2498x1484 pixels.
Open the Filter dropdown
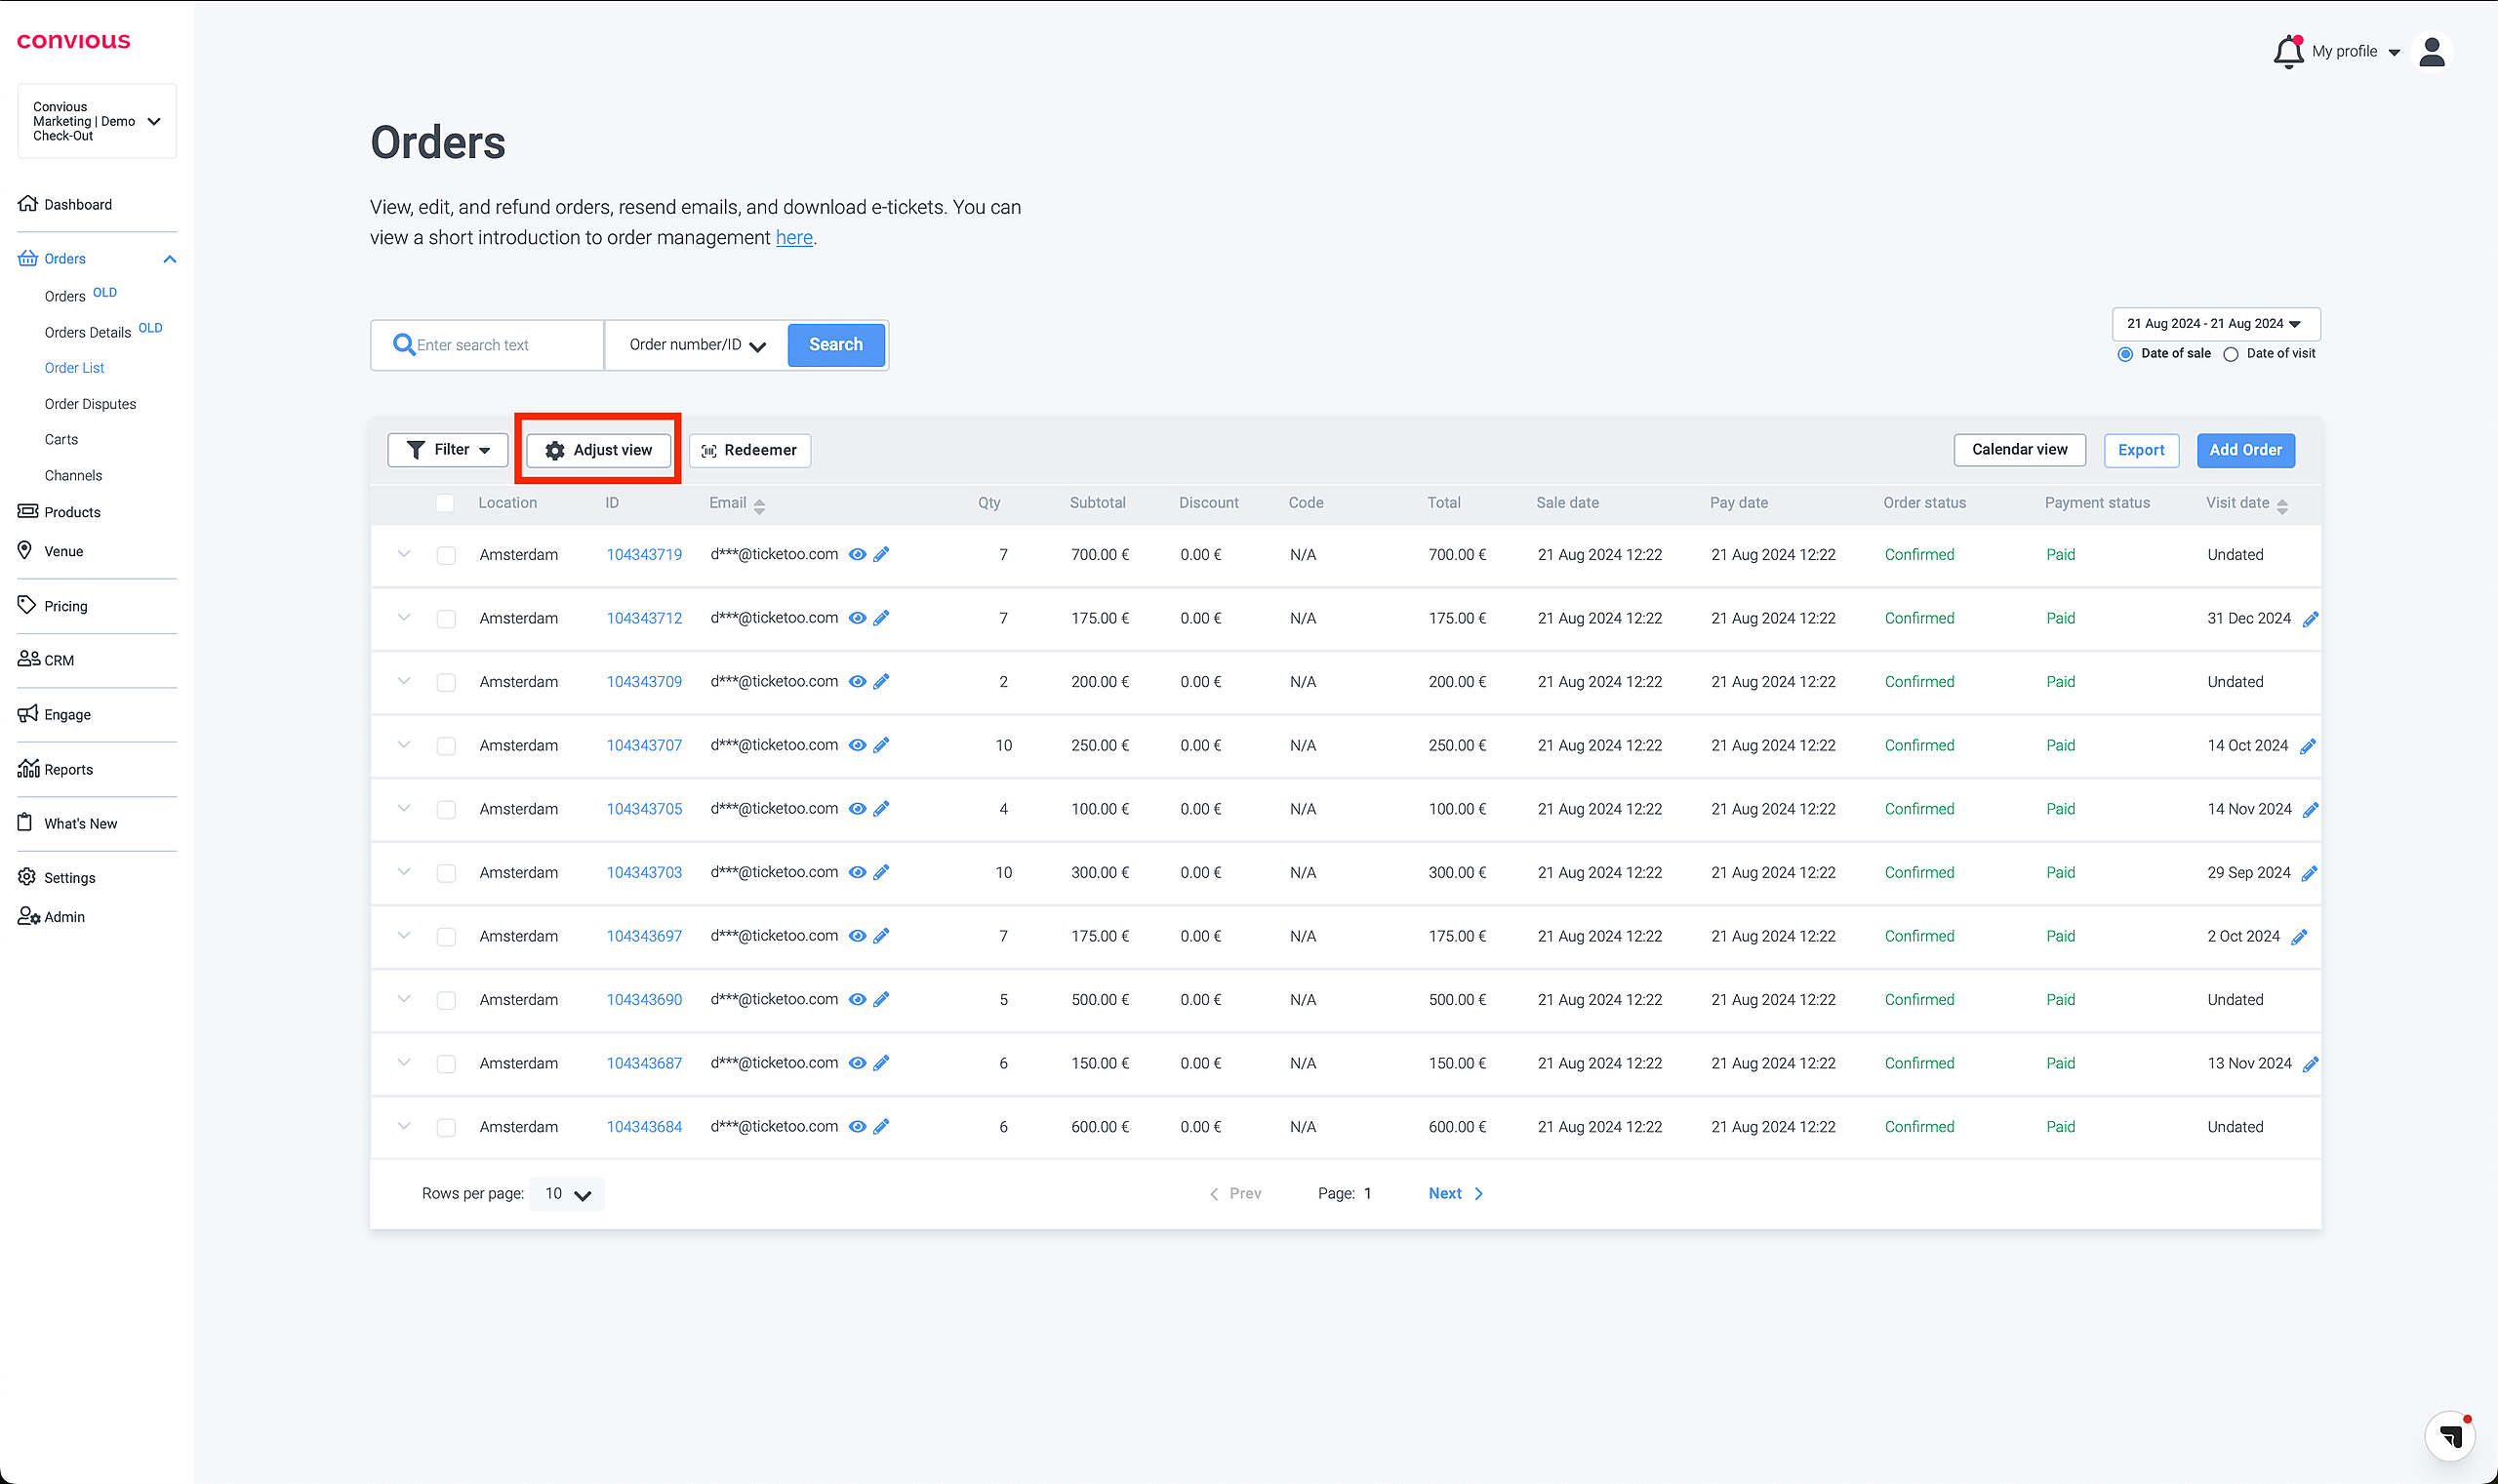coord(449,450)
